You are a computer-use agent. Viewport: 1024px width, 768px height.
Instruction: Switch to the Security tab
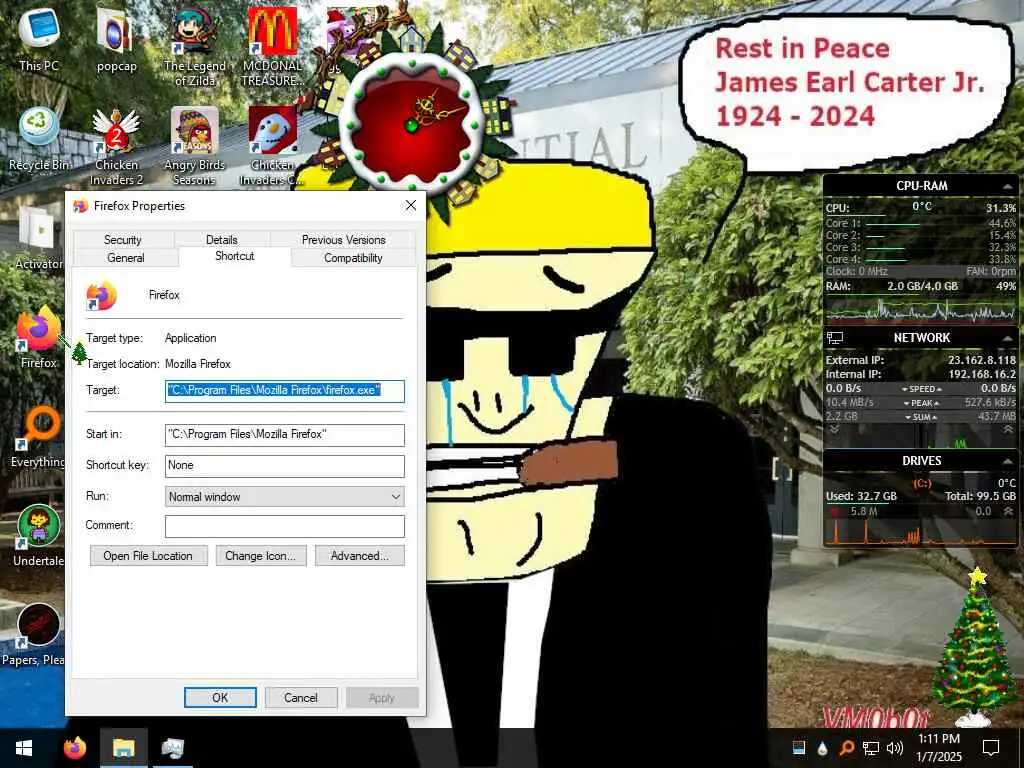[x=123, y=240]
